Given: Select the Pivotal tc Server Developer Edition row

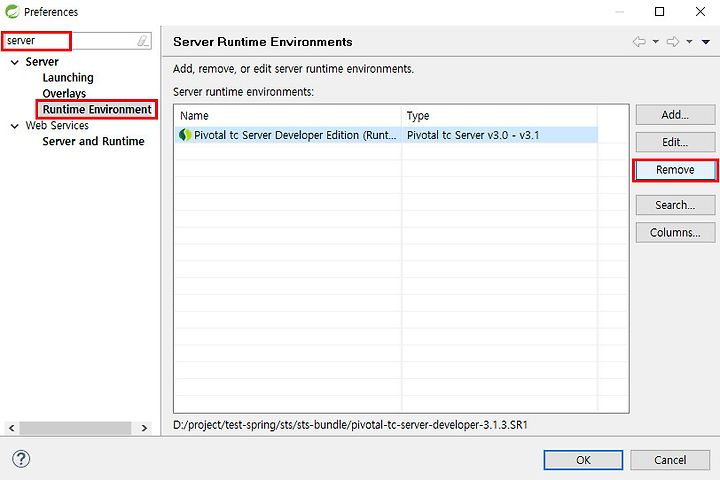Looking at the screenshot, I should coord(386,135).
